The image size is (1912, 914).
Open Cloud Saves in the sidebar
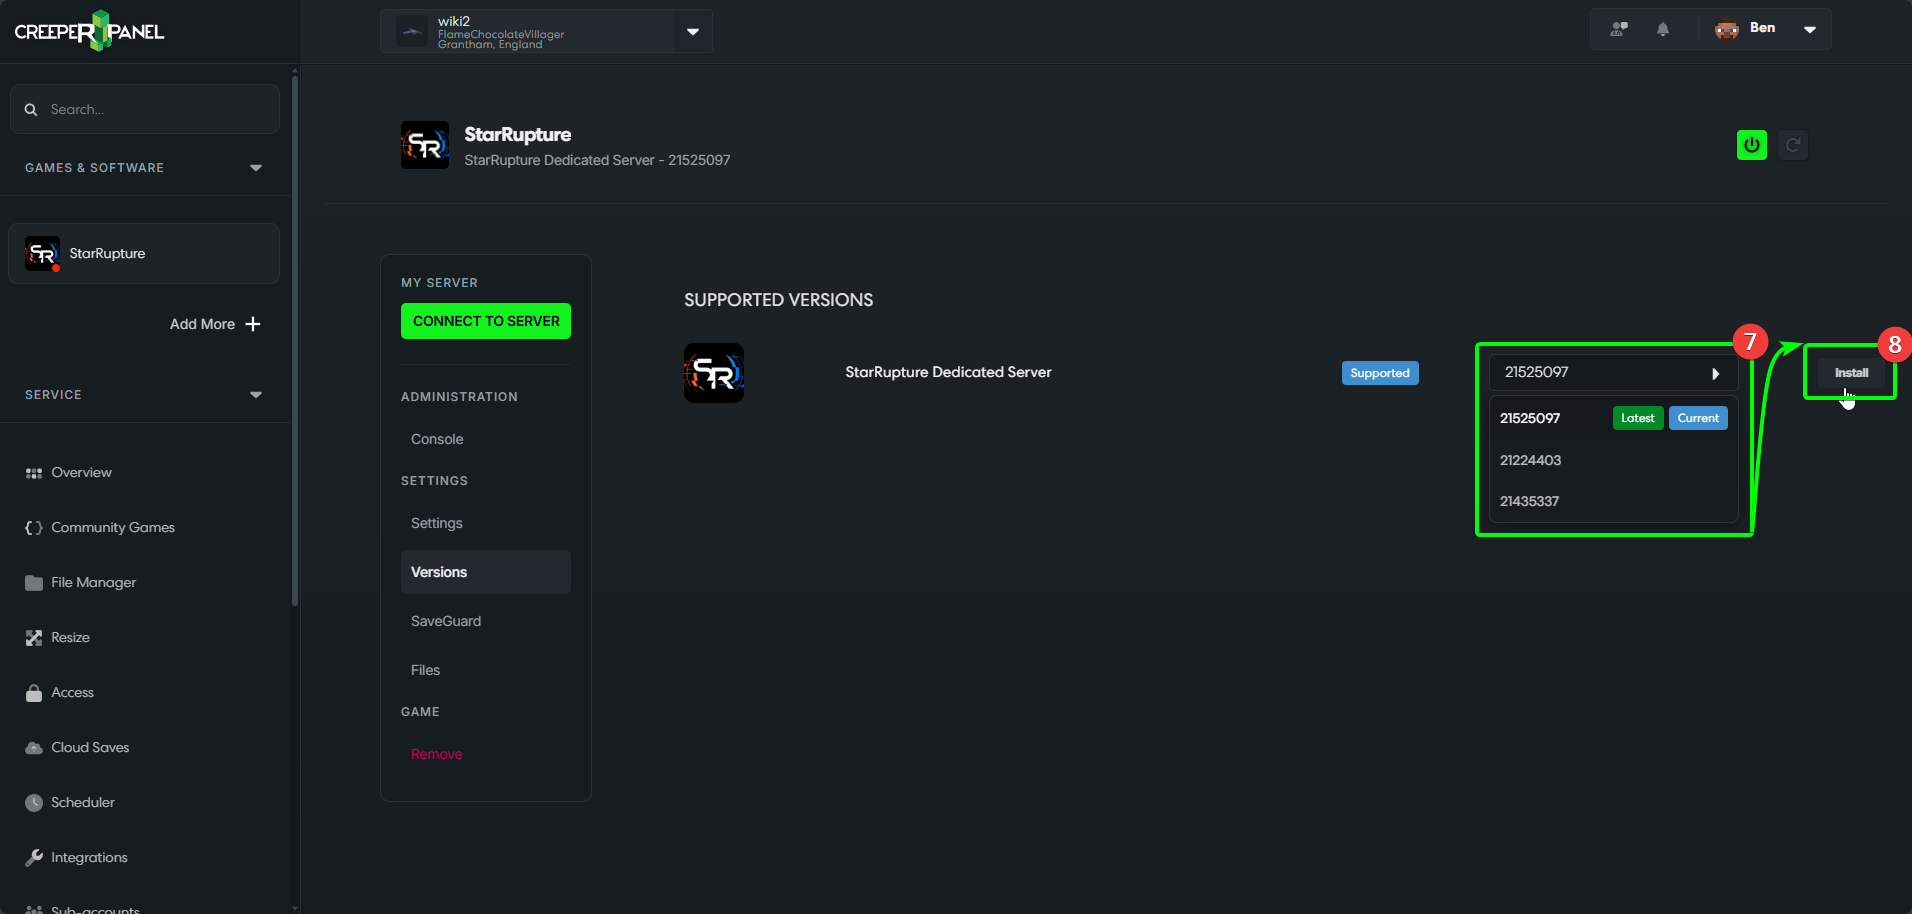point(90,747)
